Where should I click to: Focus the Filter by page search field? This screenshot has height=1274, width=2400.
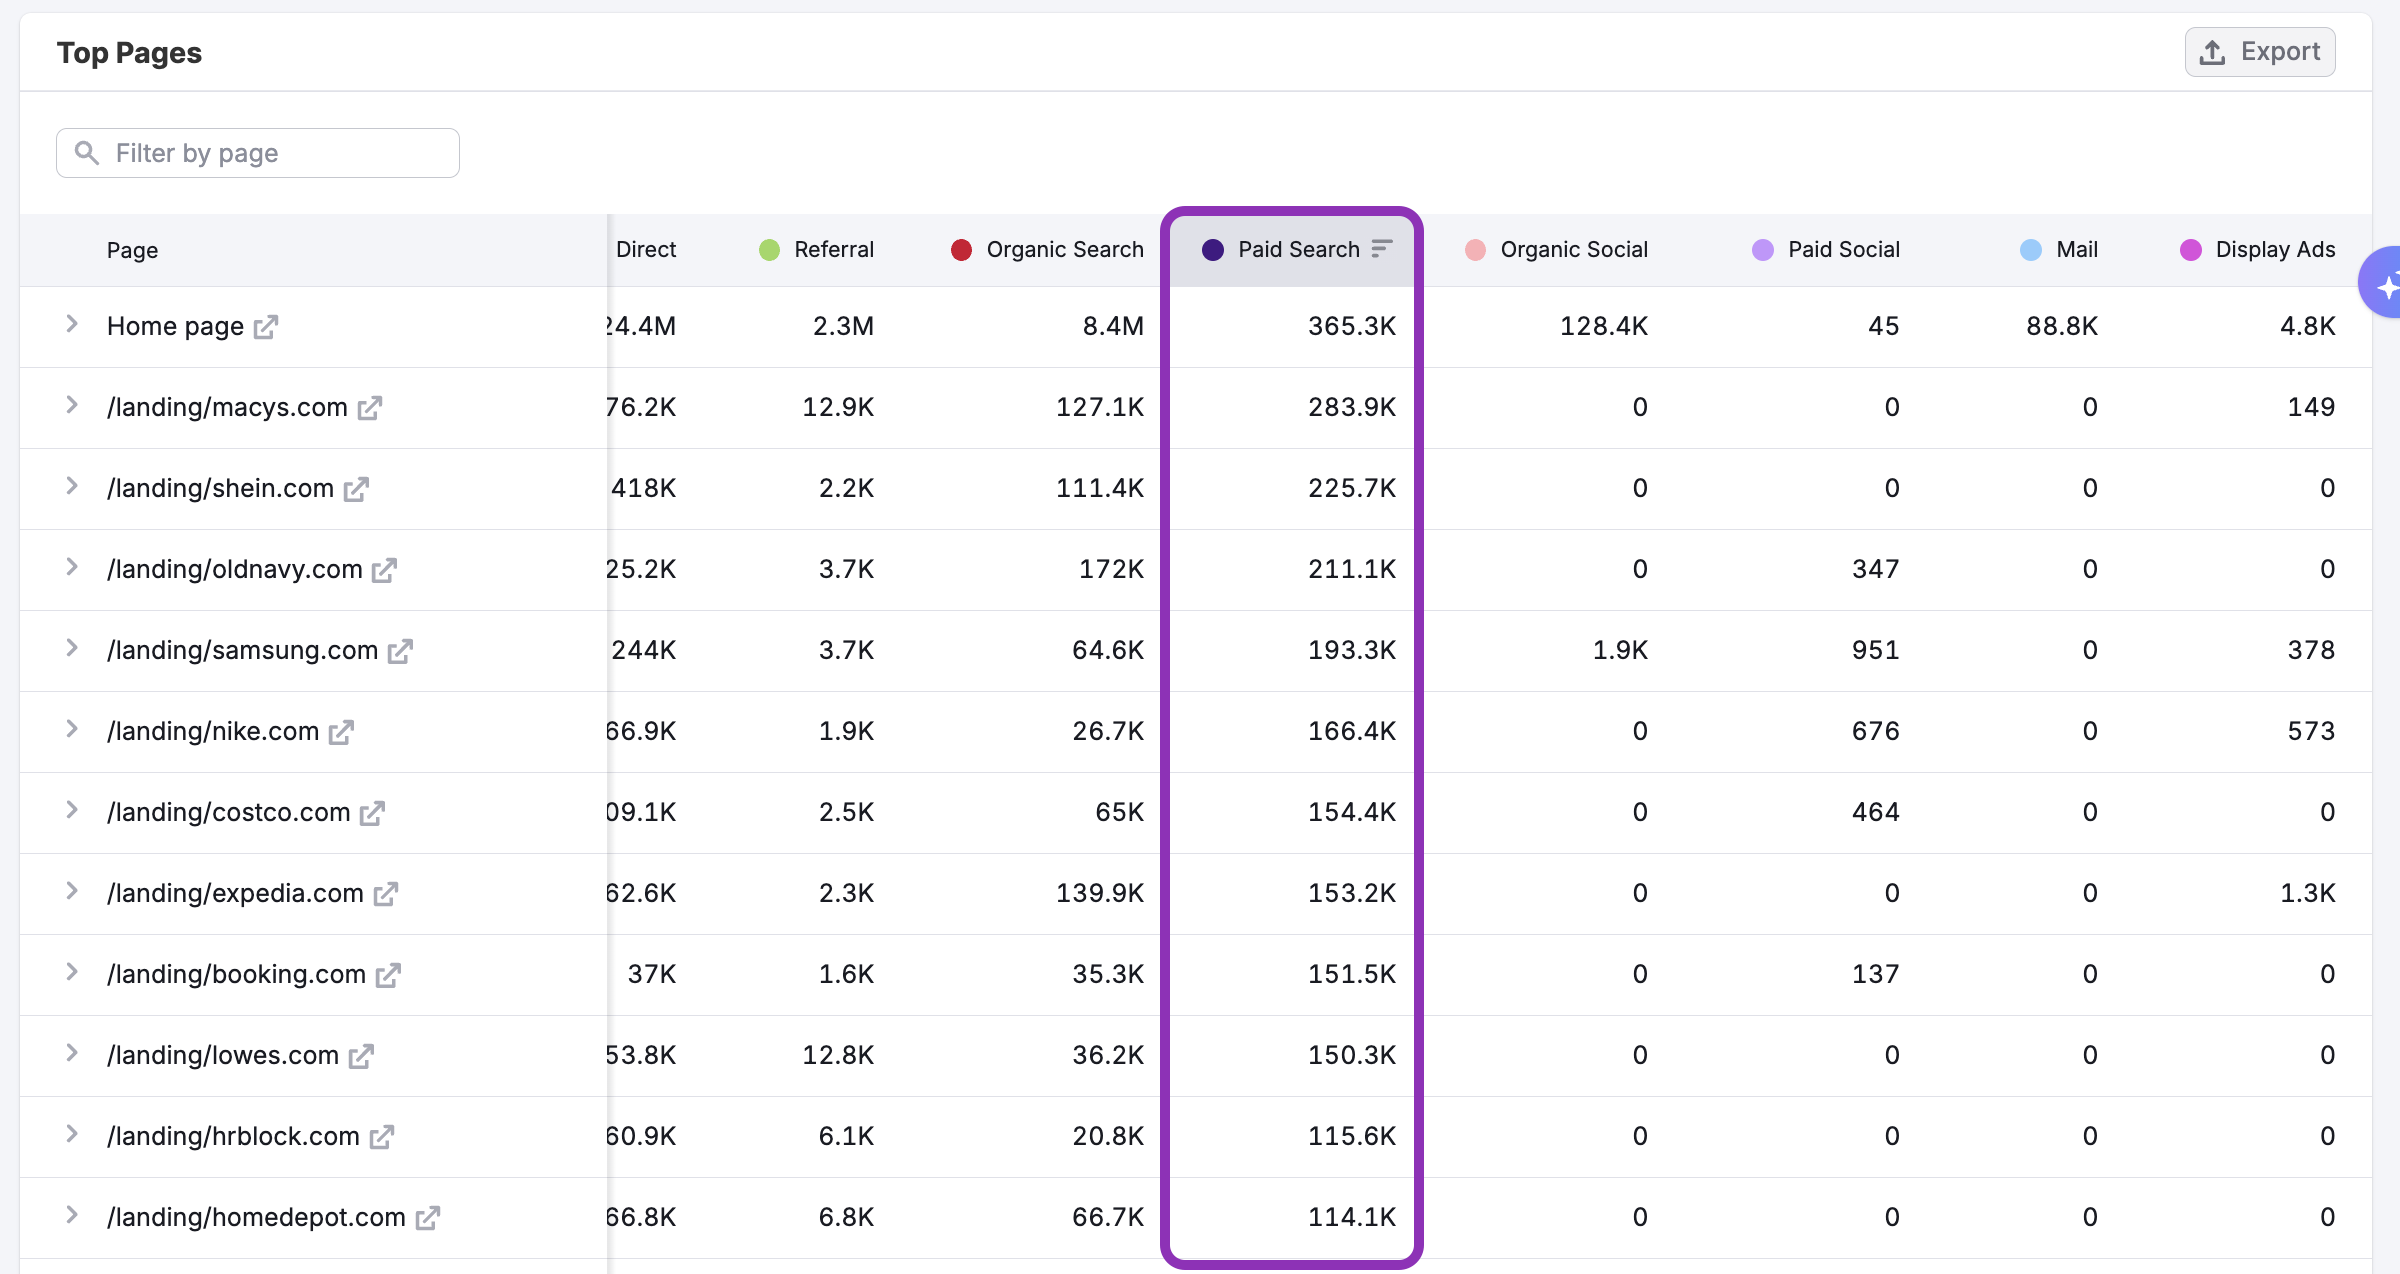[x=258, y=153]
